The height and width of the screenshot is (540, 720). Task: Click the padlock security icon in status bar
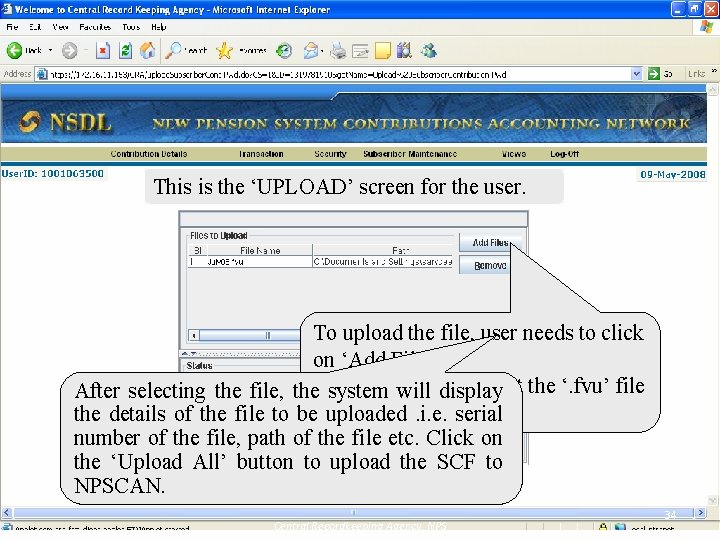click(x=603, y=527)
